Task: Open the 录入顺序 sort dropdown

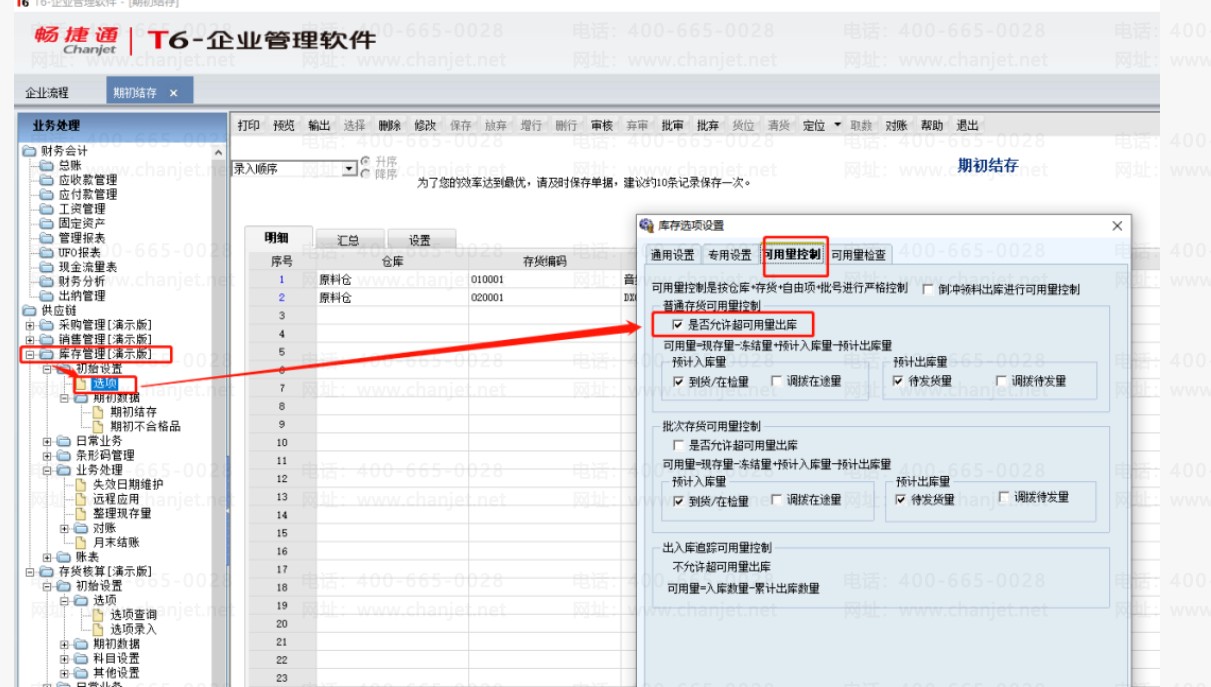Action: point(349,169)
